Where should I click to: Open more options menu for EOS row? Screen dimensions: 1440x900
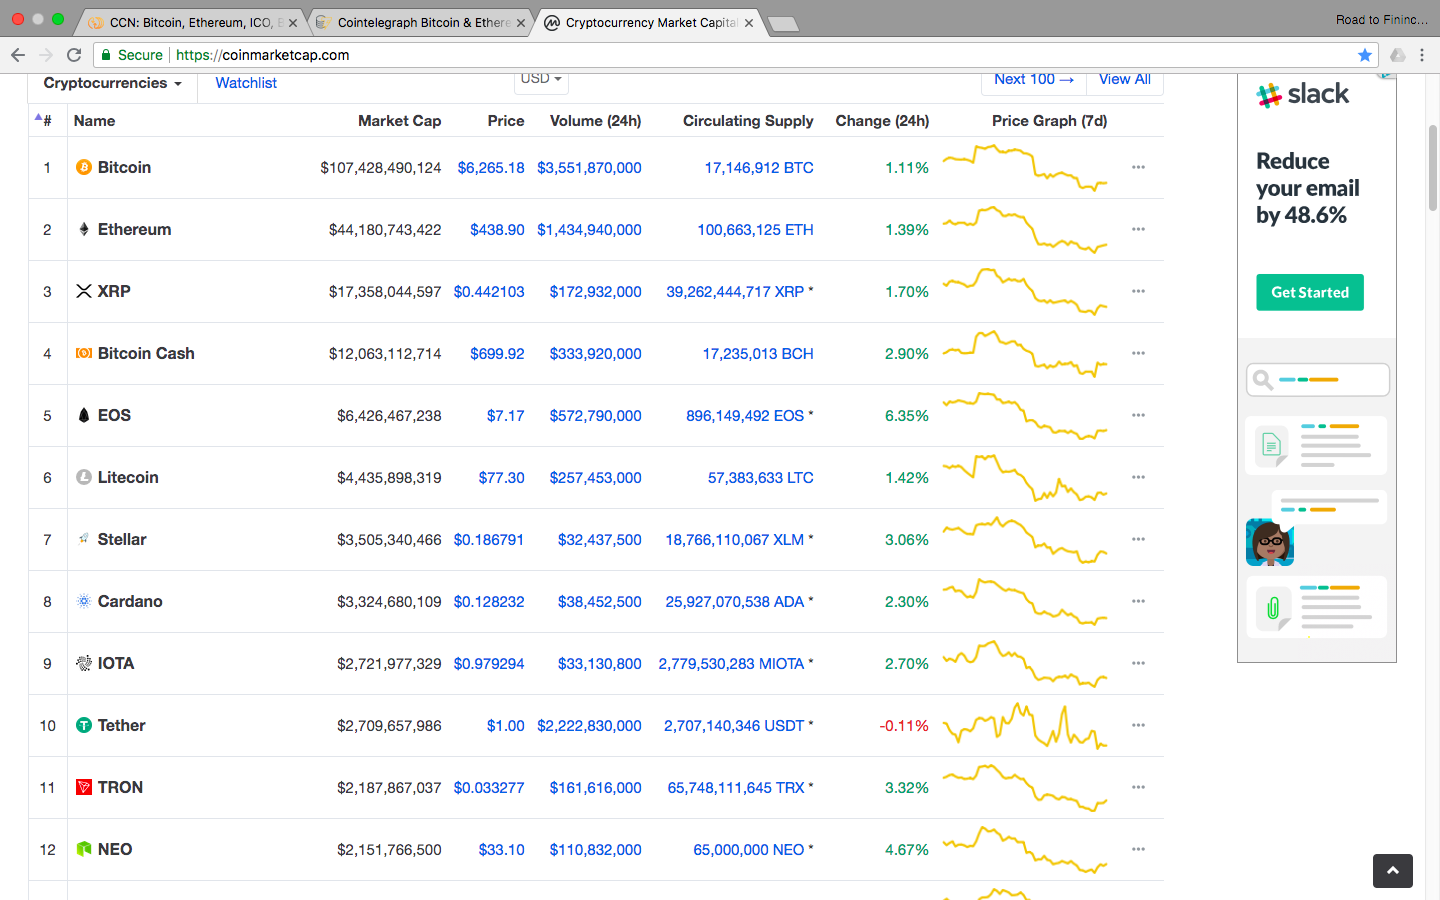point(1138,415)
